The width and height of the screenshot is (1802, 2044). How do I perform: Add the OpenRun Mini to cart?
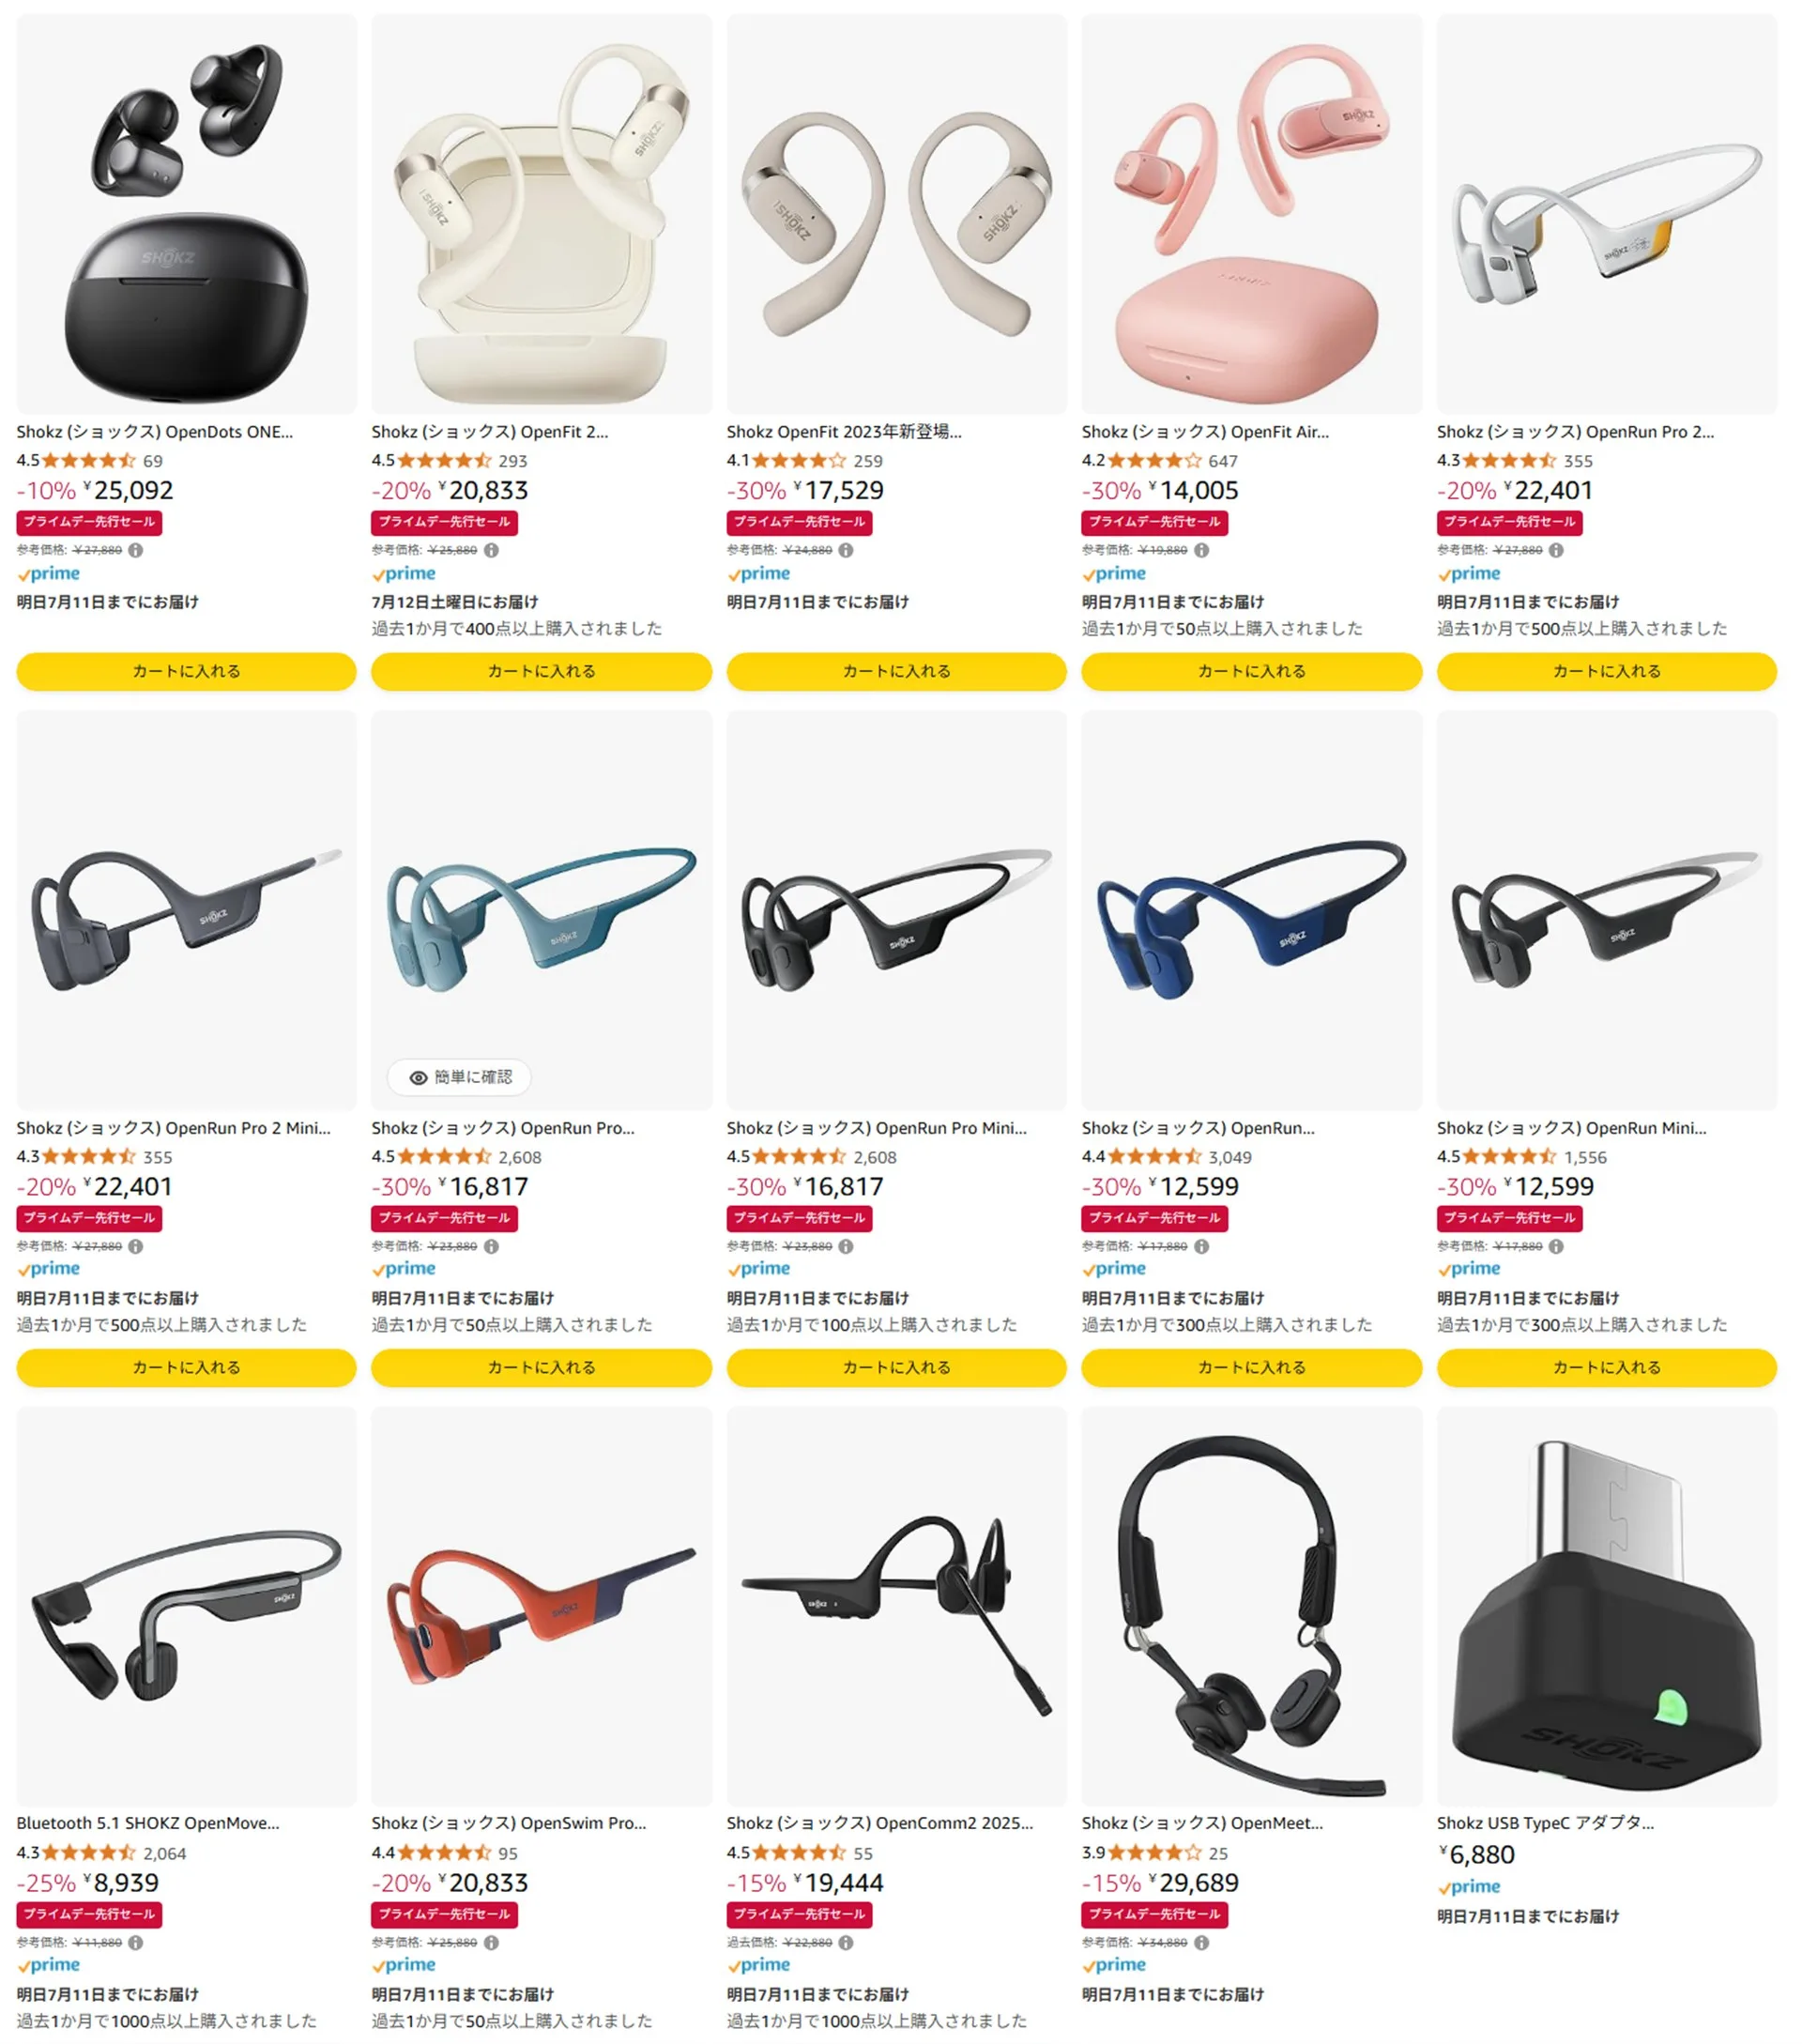pyautogui.click(x=1606, y=1367)
